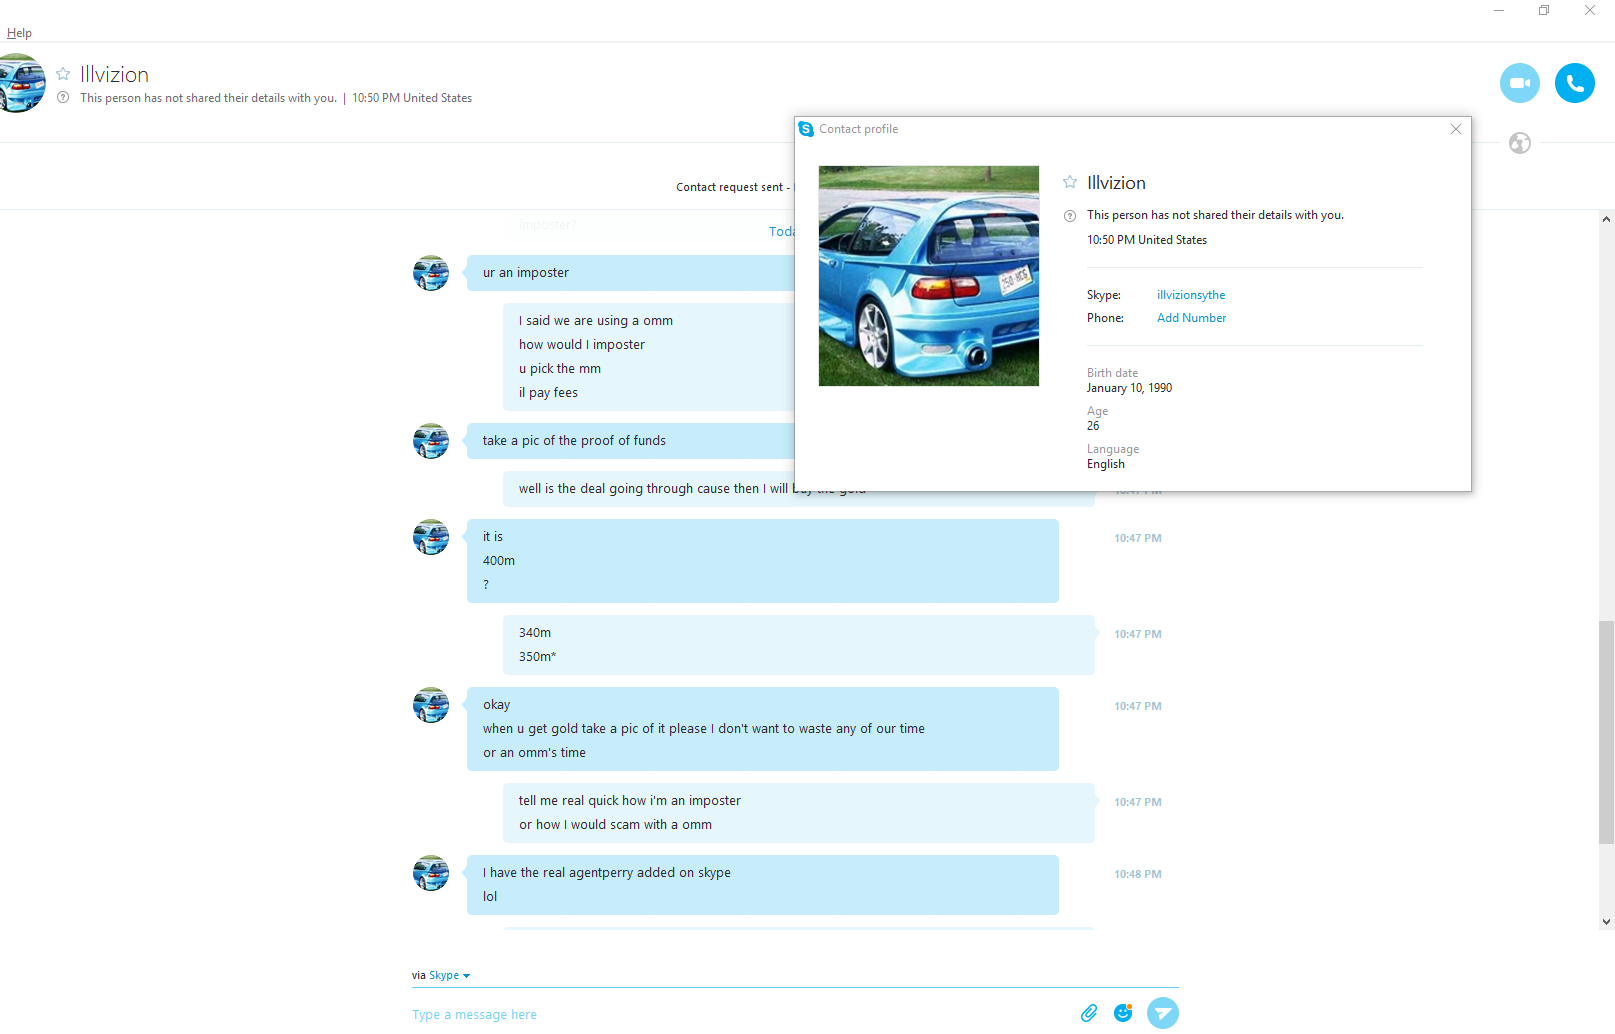This screenshot has height=1034, width=1615.
Task: Select the 'I said we are using a omm' text
Action: click(x=596, y=321)
